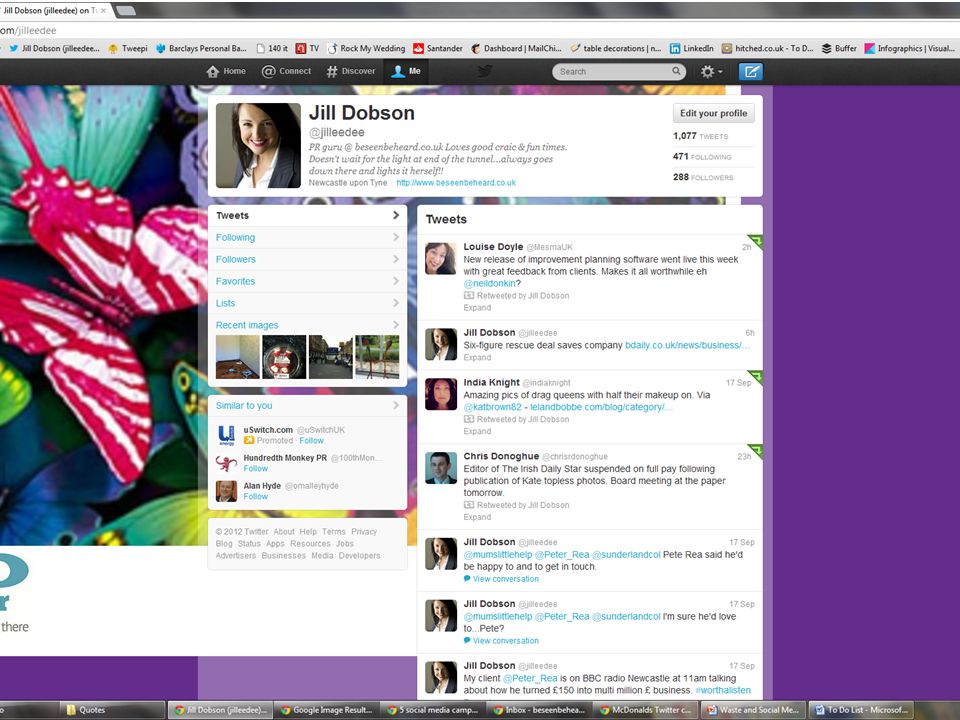Select the Me tab

click(406, 71)
